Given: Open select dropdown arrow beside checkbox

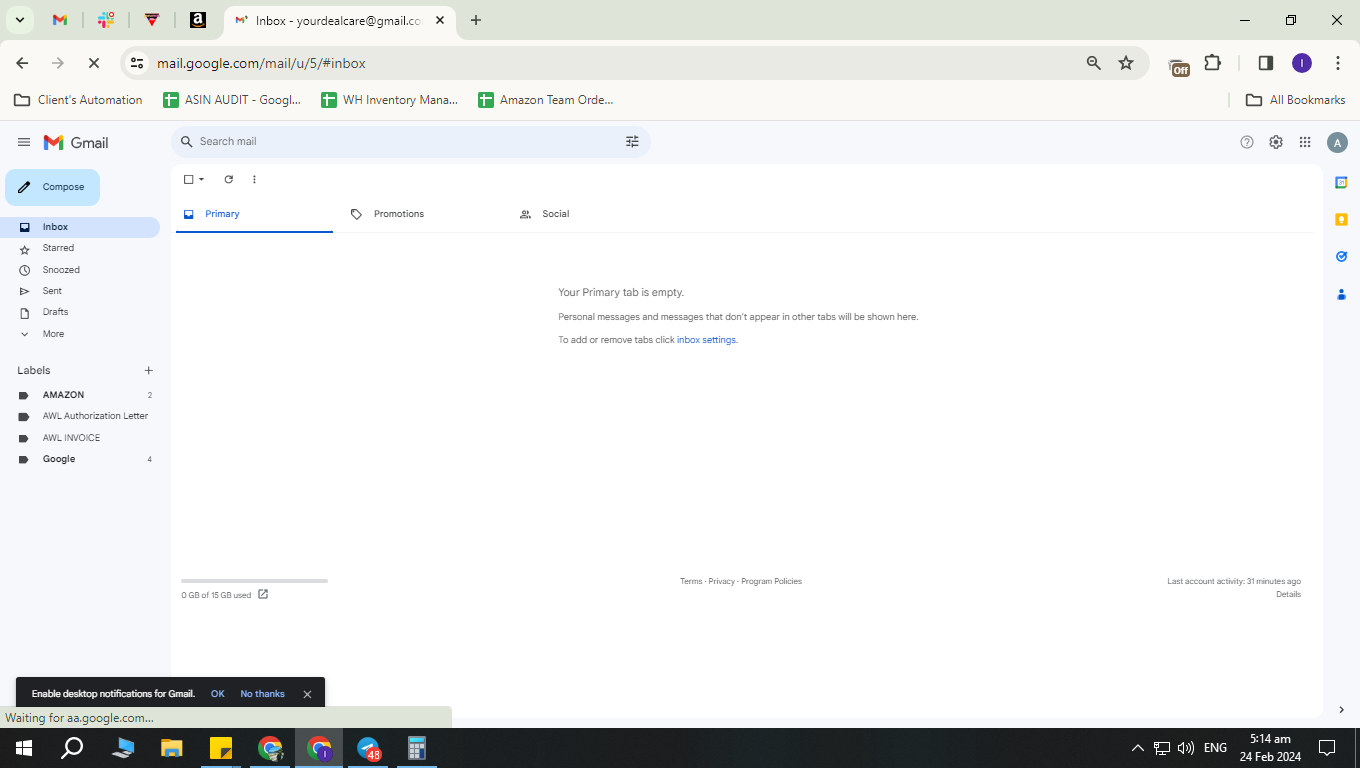Looking at the screenshot, I should tap(201, 180).
